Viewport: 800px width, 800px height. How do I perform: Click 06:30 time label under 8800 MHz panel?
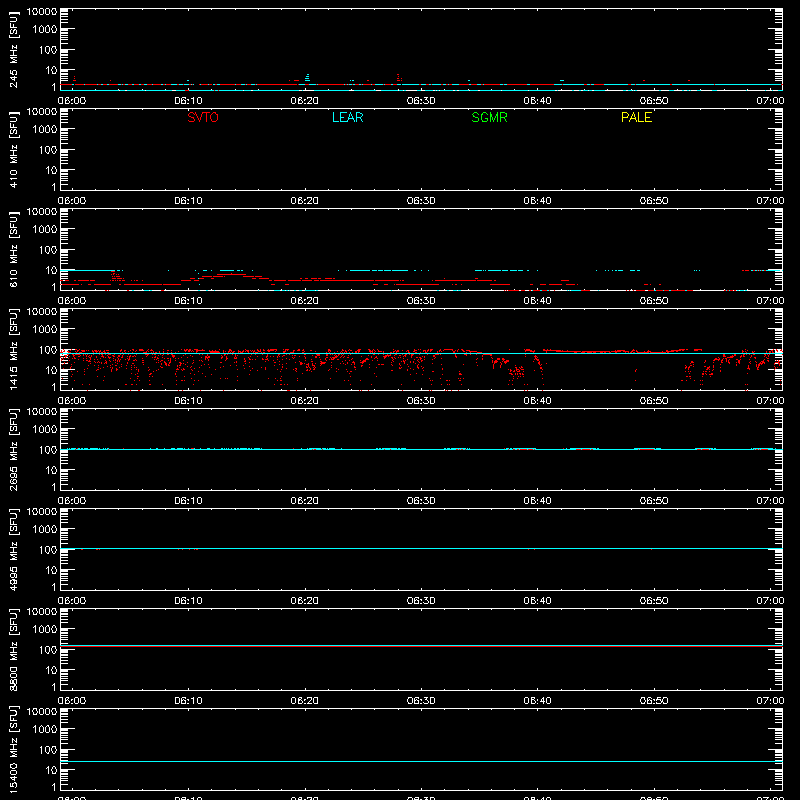pos(421,701)
